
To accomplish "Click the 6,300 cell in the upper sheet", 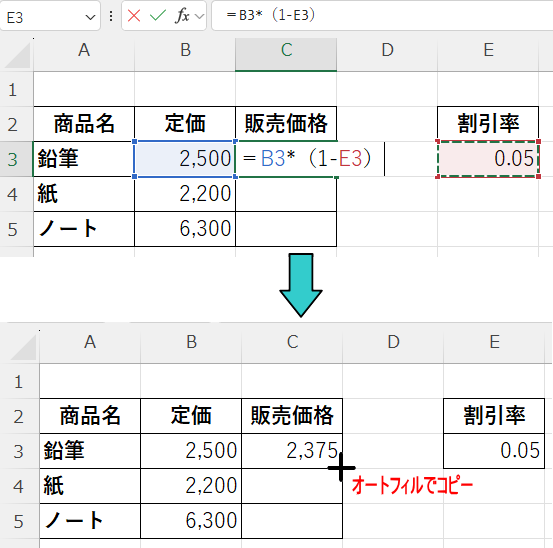I will (x=185, y=229).
